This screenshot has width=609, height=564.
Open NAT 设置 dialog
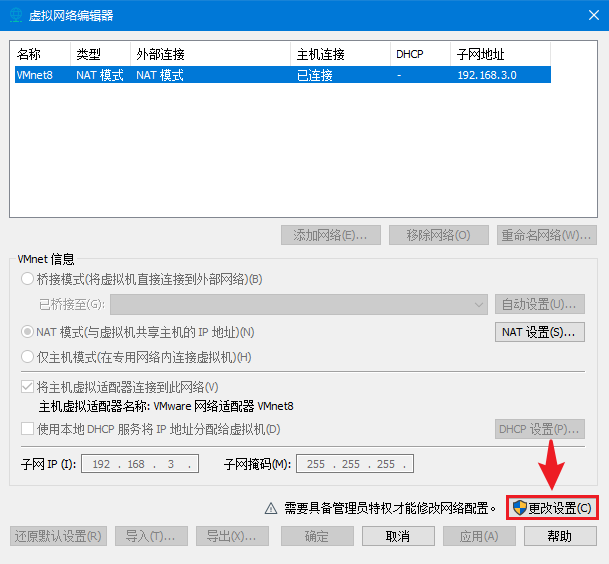(x=540, y=332)
